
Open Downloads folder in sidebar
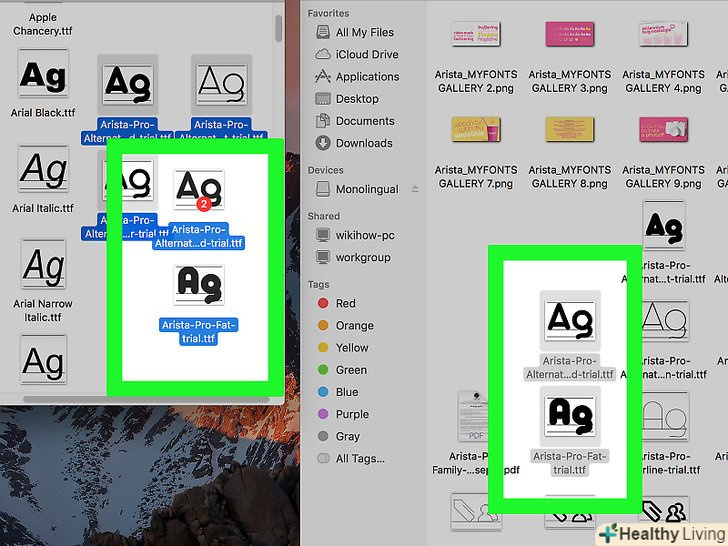(354, 143)
